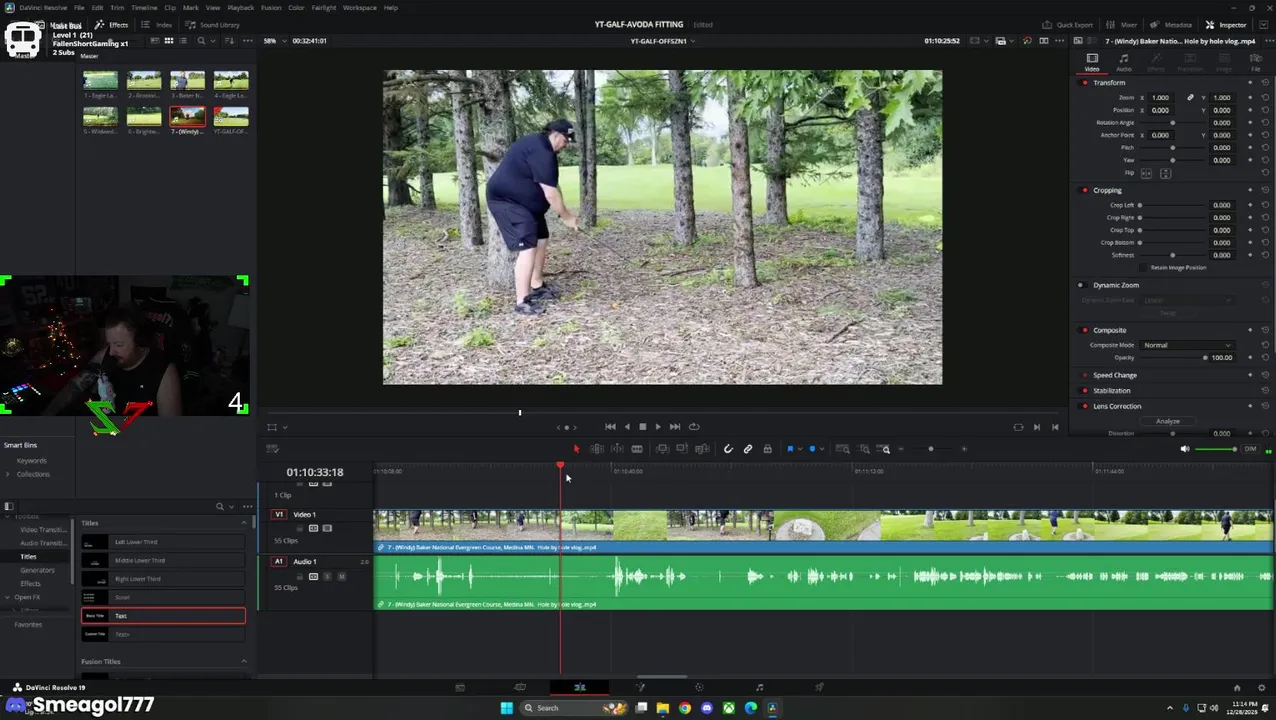The image size is (1276, 720).
Task: Expand the Stabilization section header
Action: point(1112,391)
